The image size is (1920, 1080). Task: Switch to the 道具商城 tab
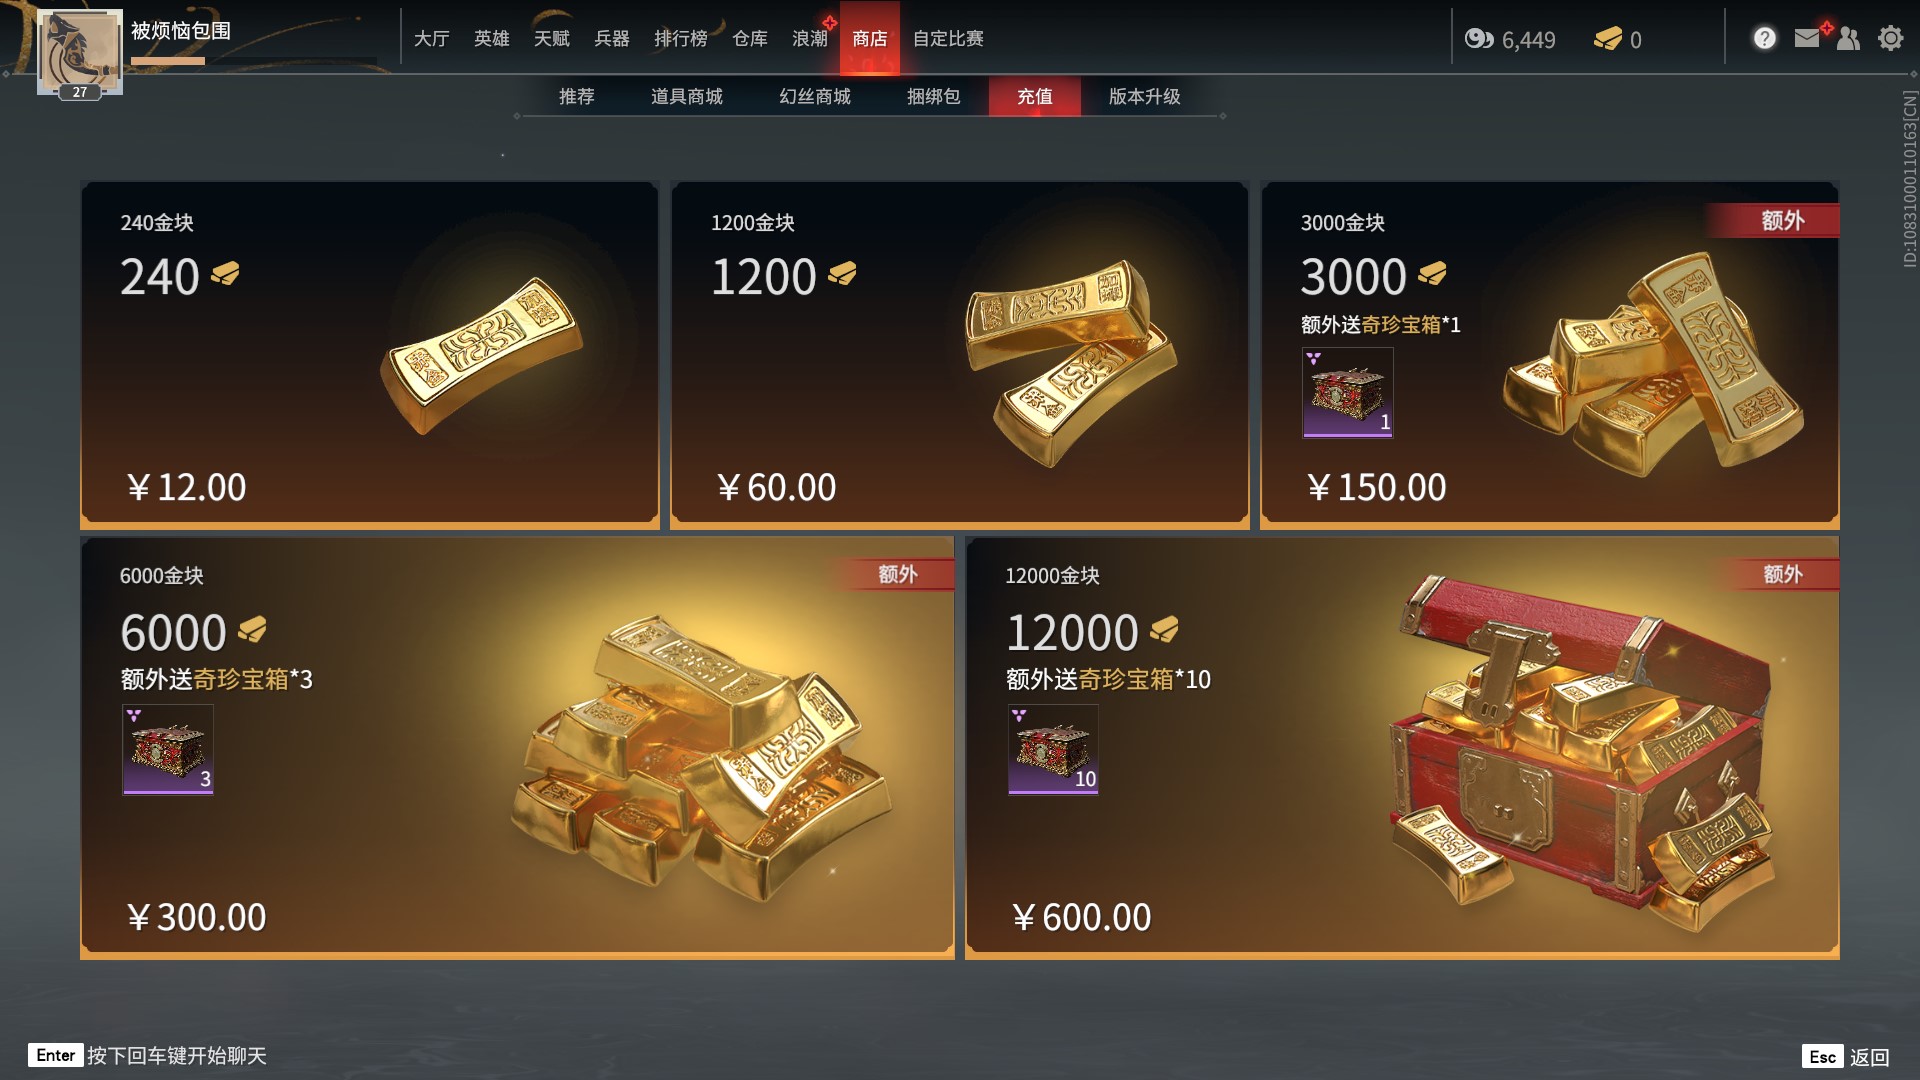[x=687, y=96]
